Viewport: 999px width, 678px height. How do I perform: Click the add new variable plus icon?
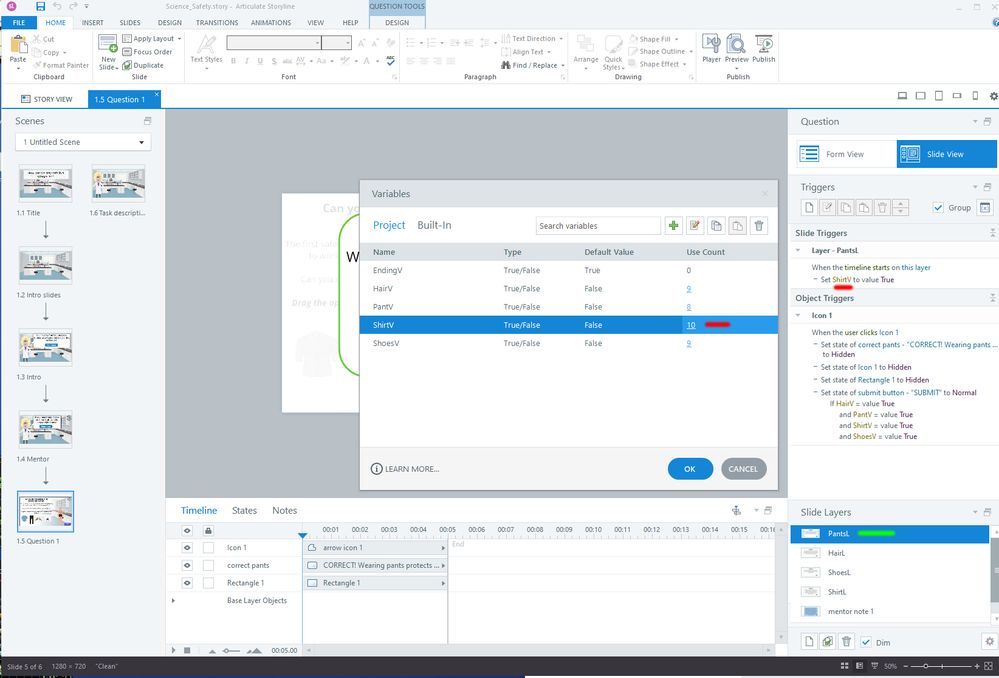click(673, 226)
